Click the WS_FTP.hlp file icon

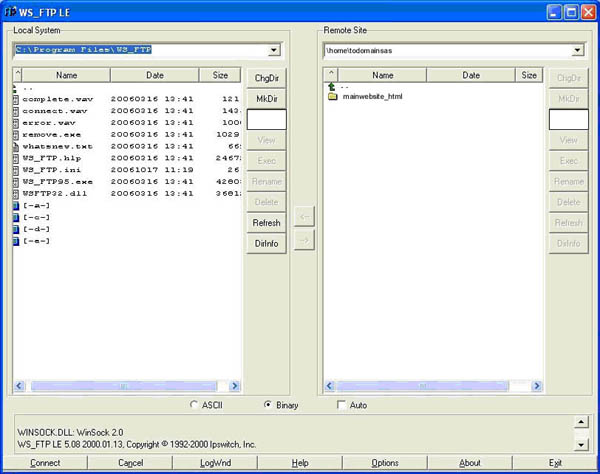coord(16,158)
